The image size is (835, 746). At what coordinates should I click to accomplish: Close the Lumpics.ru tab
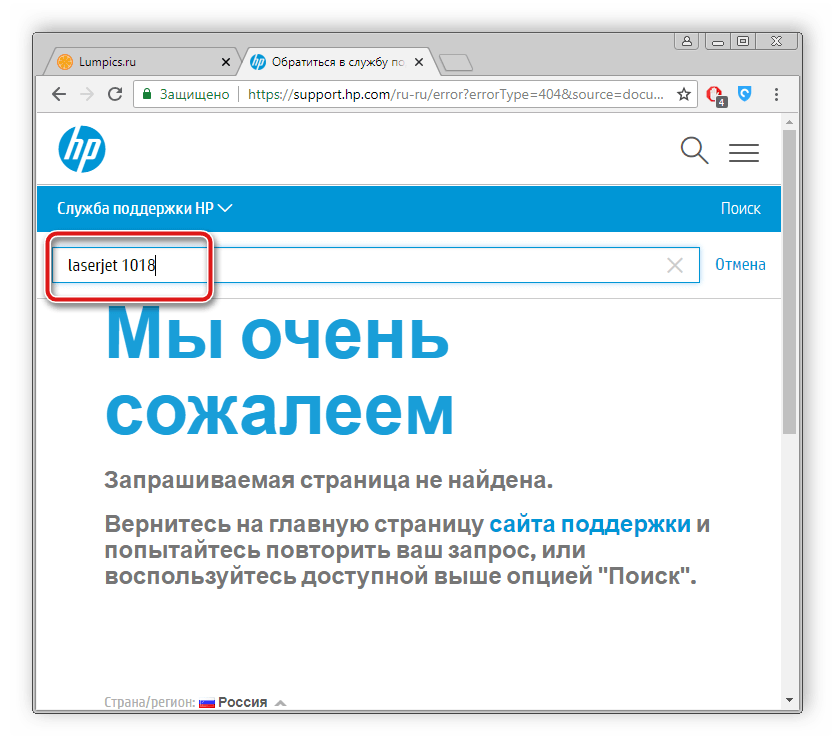click(x=226, y=62)
